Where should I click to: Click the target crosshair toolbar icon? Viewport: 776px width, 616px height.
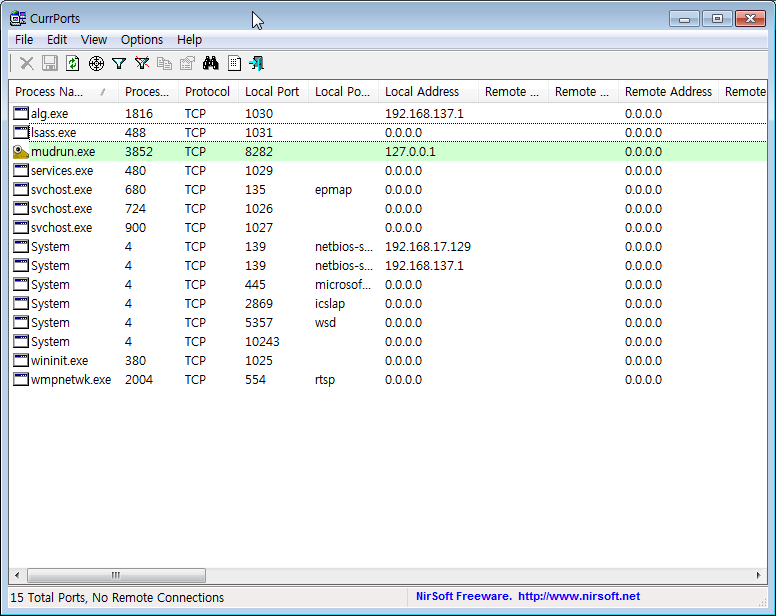(x=96, y=63)
